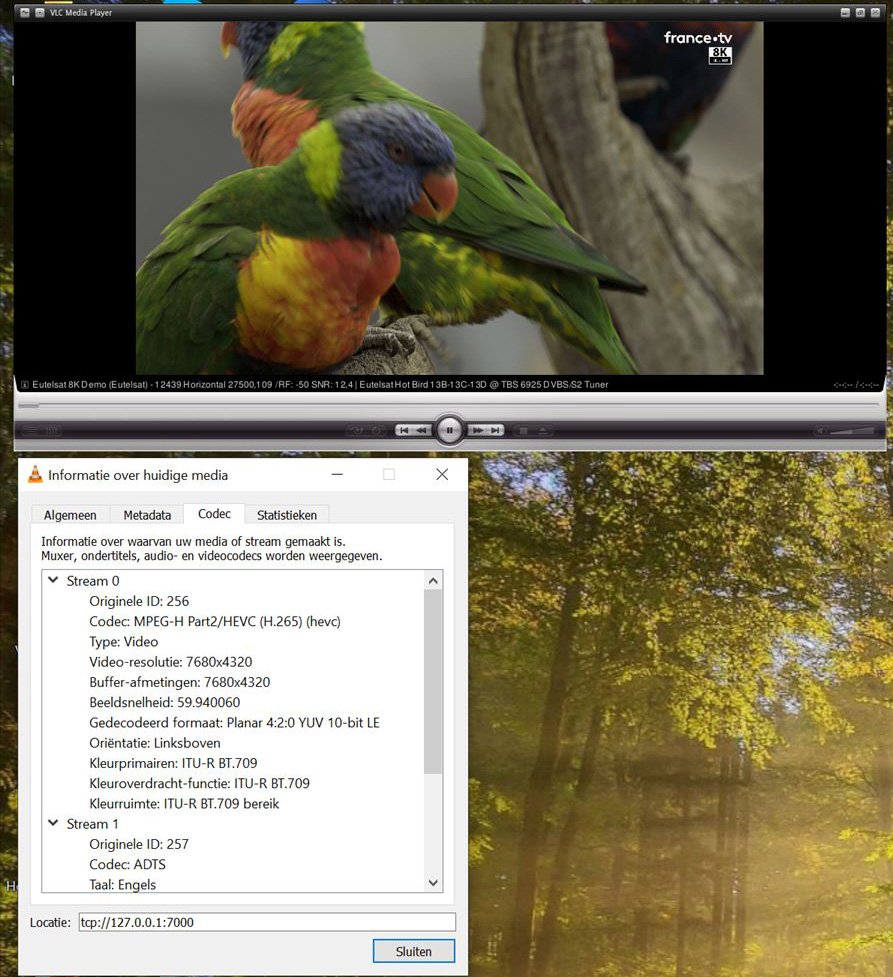
Task: Collapse the Stream 0 tree node
Action: [x=52, y=581]
